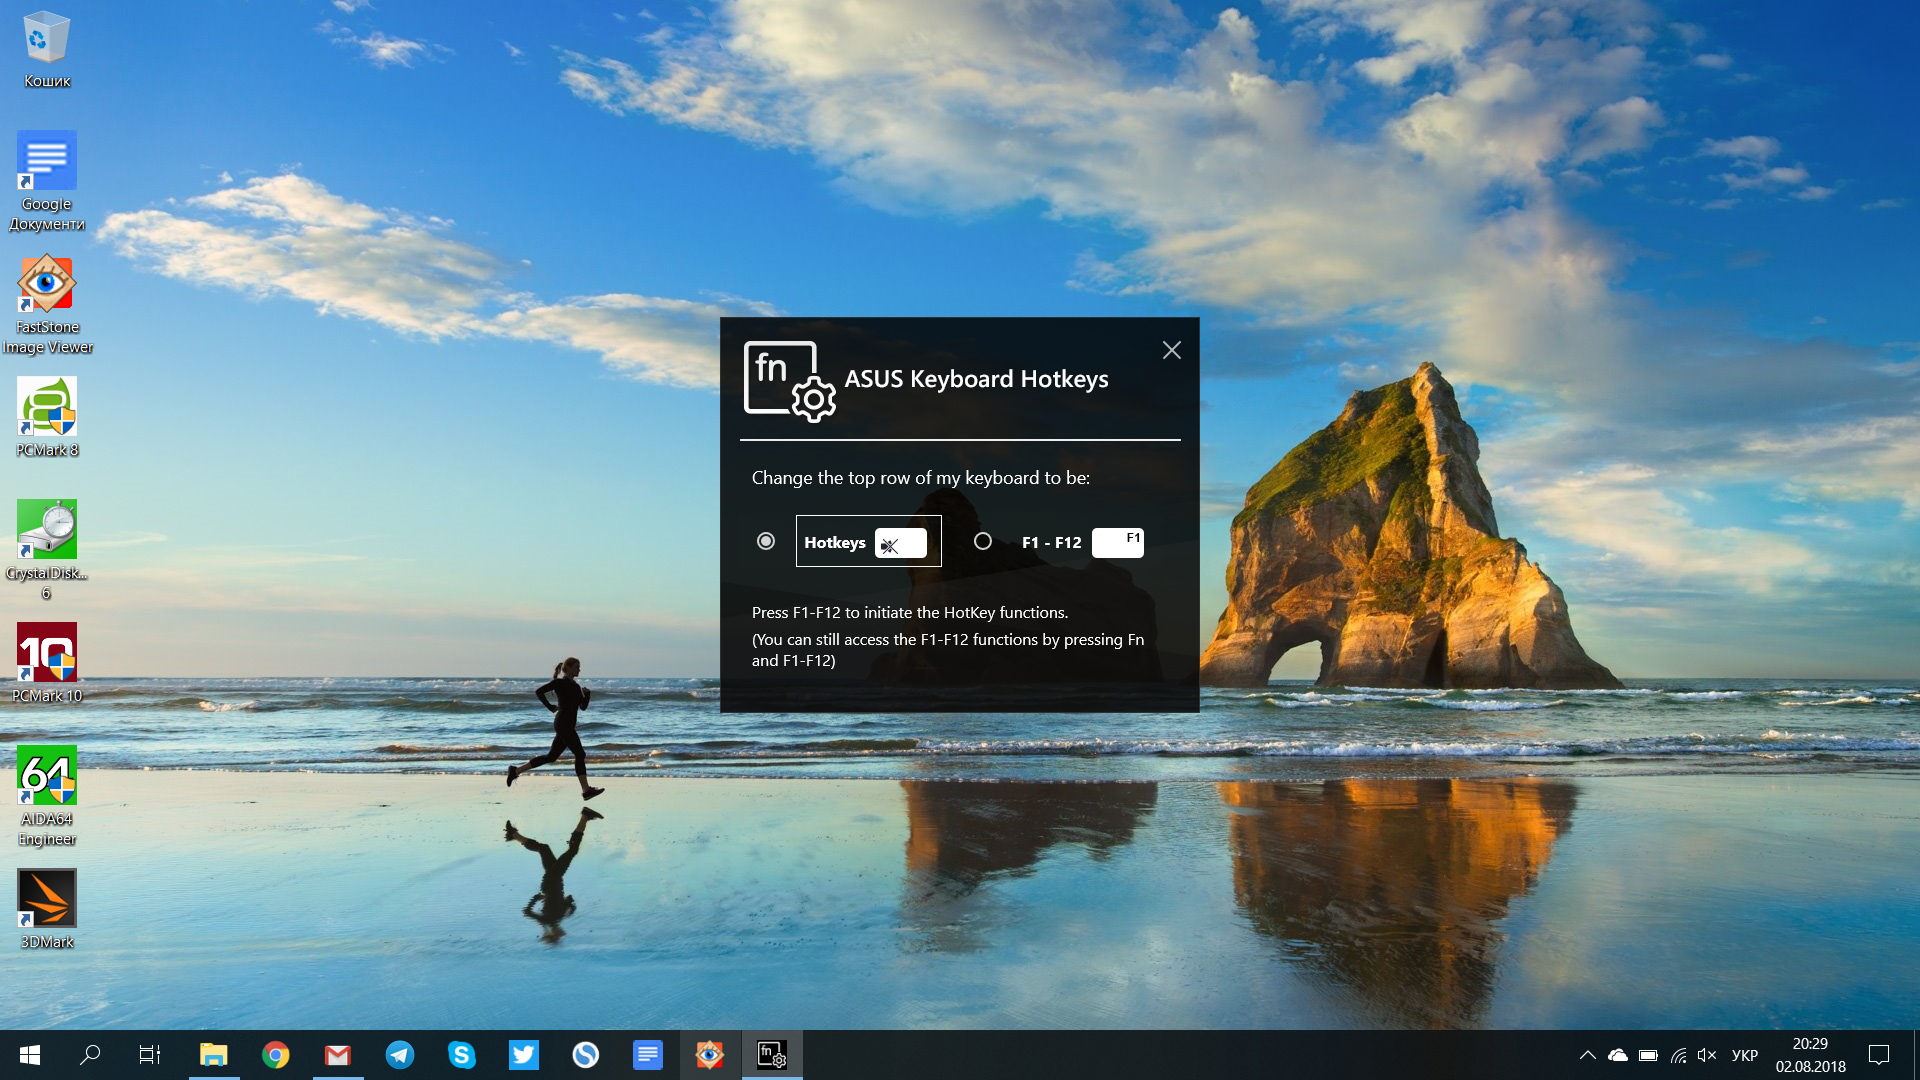Open Twitter taskbar icon

524,1054
